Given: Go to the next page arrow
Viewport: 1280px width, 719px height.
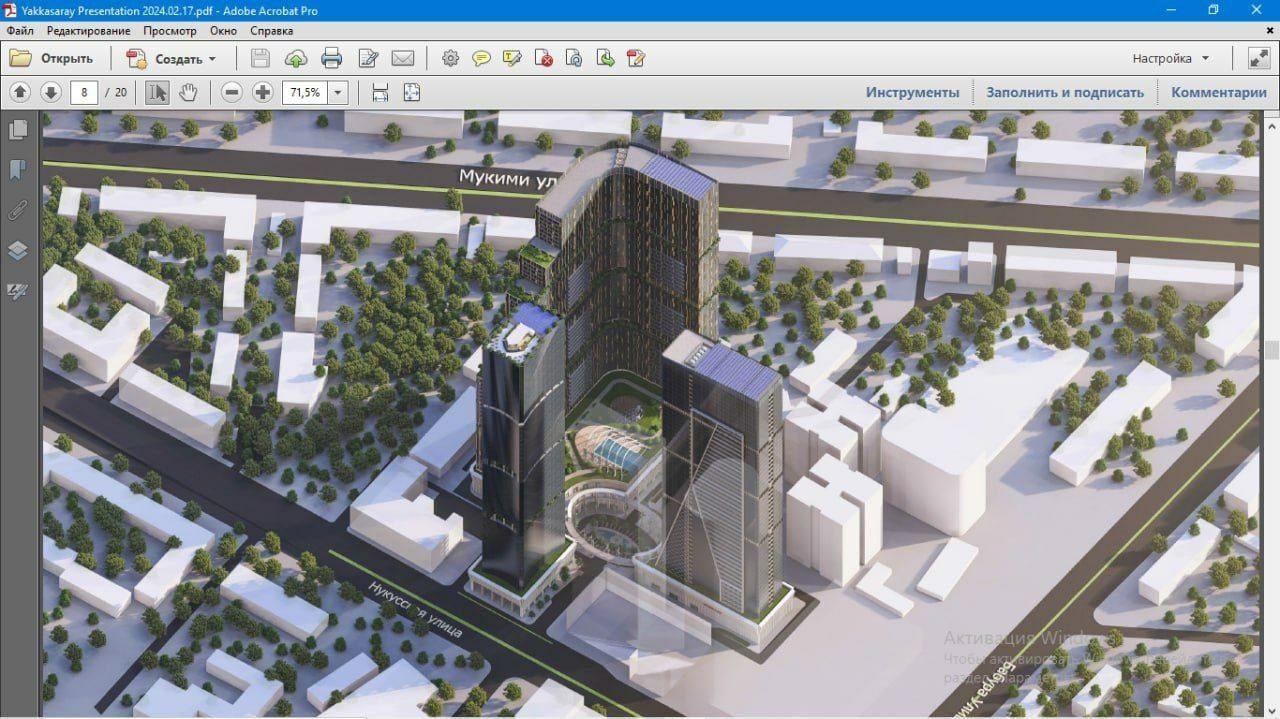Looking at the screenshot, I should pyautogui.click(x=51, y=93).
